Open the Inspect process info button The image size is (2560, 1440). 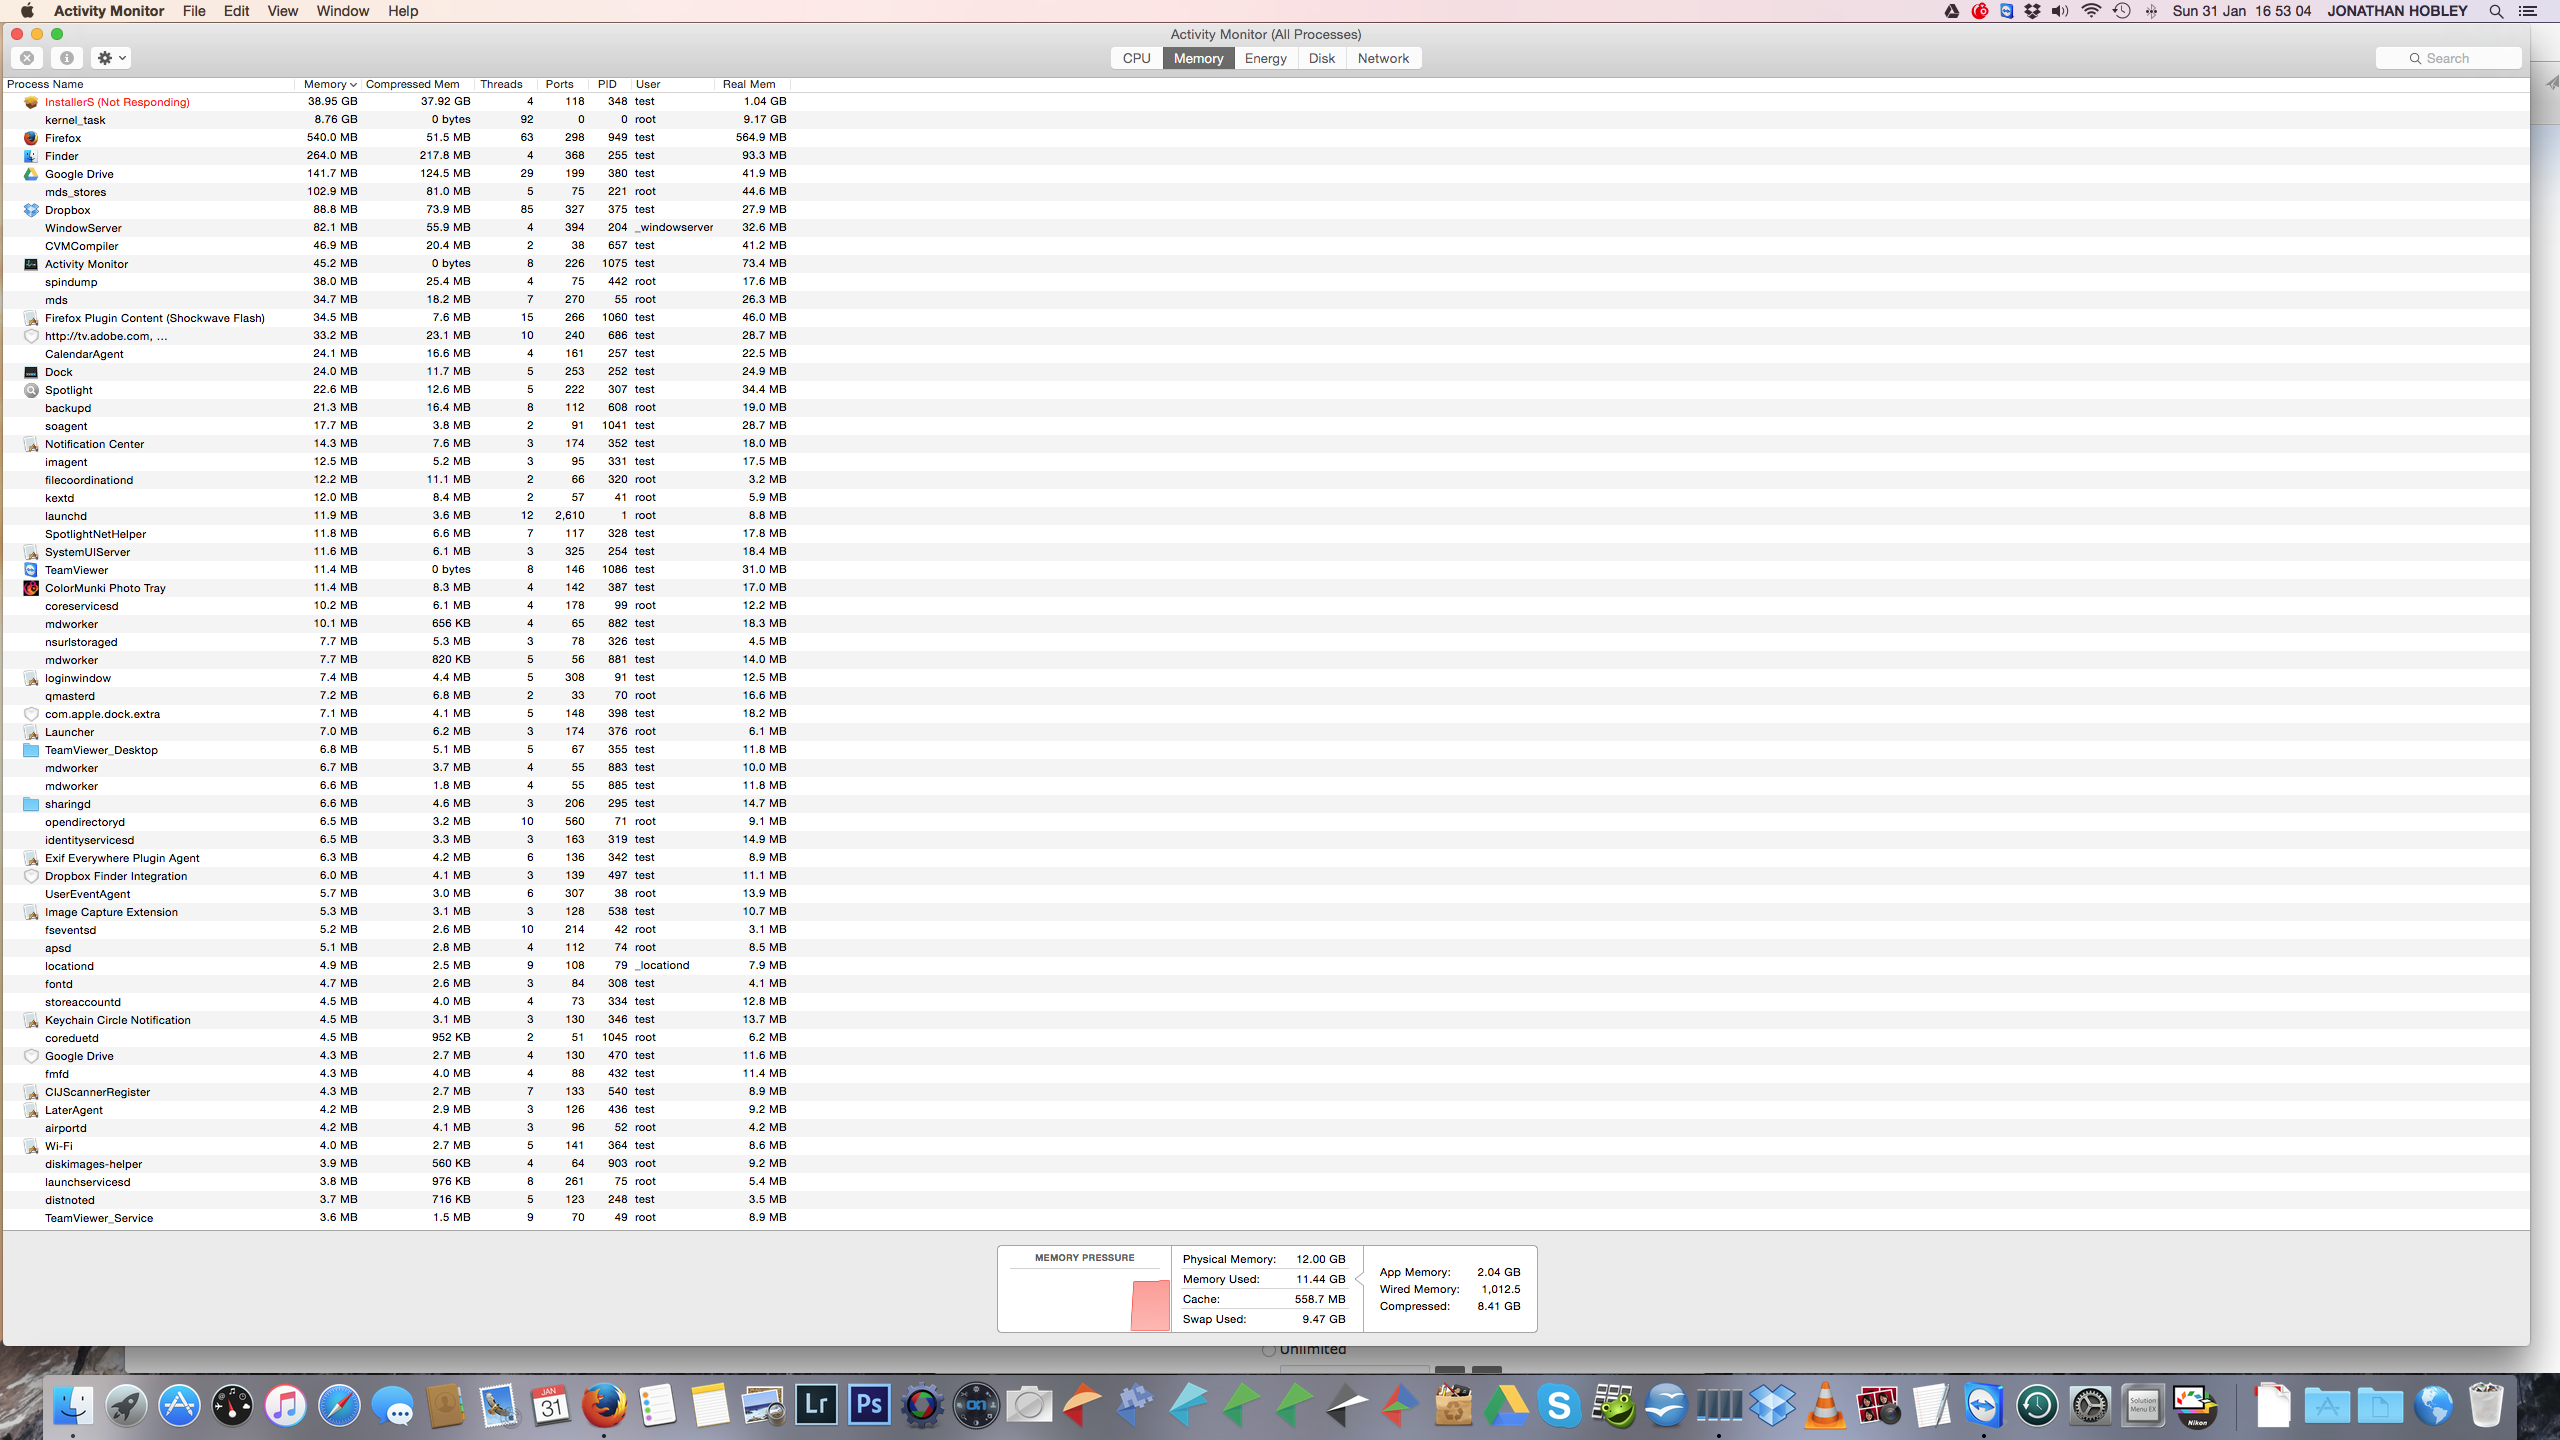(x=67, y=58)
